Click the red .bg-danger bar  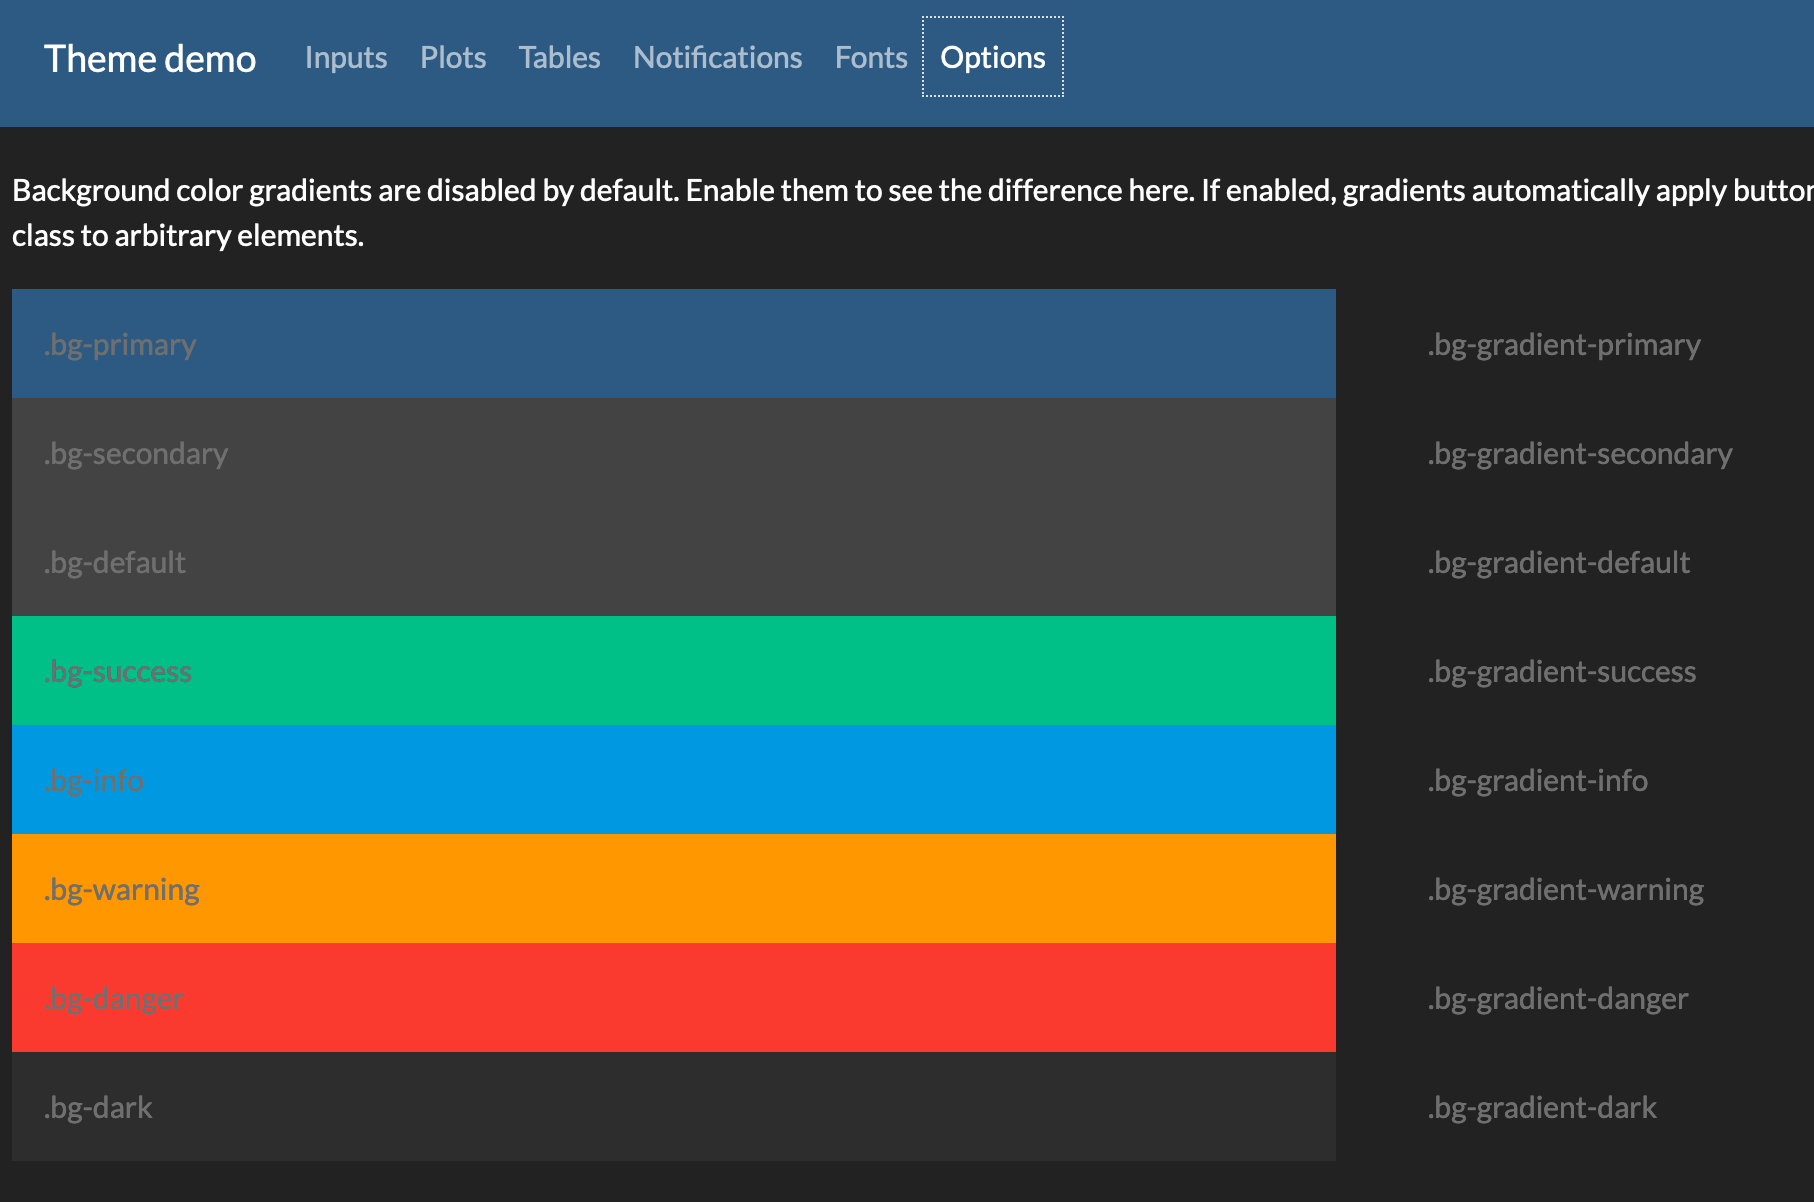[x=674, y=998]
